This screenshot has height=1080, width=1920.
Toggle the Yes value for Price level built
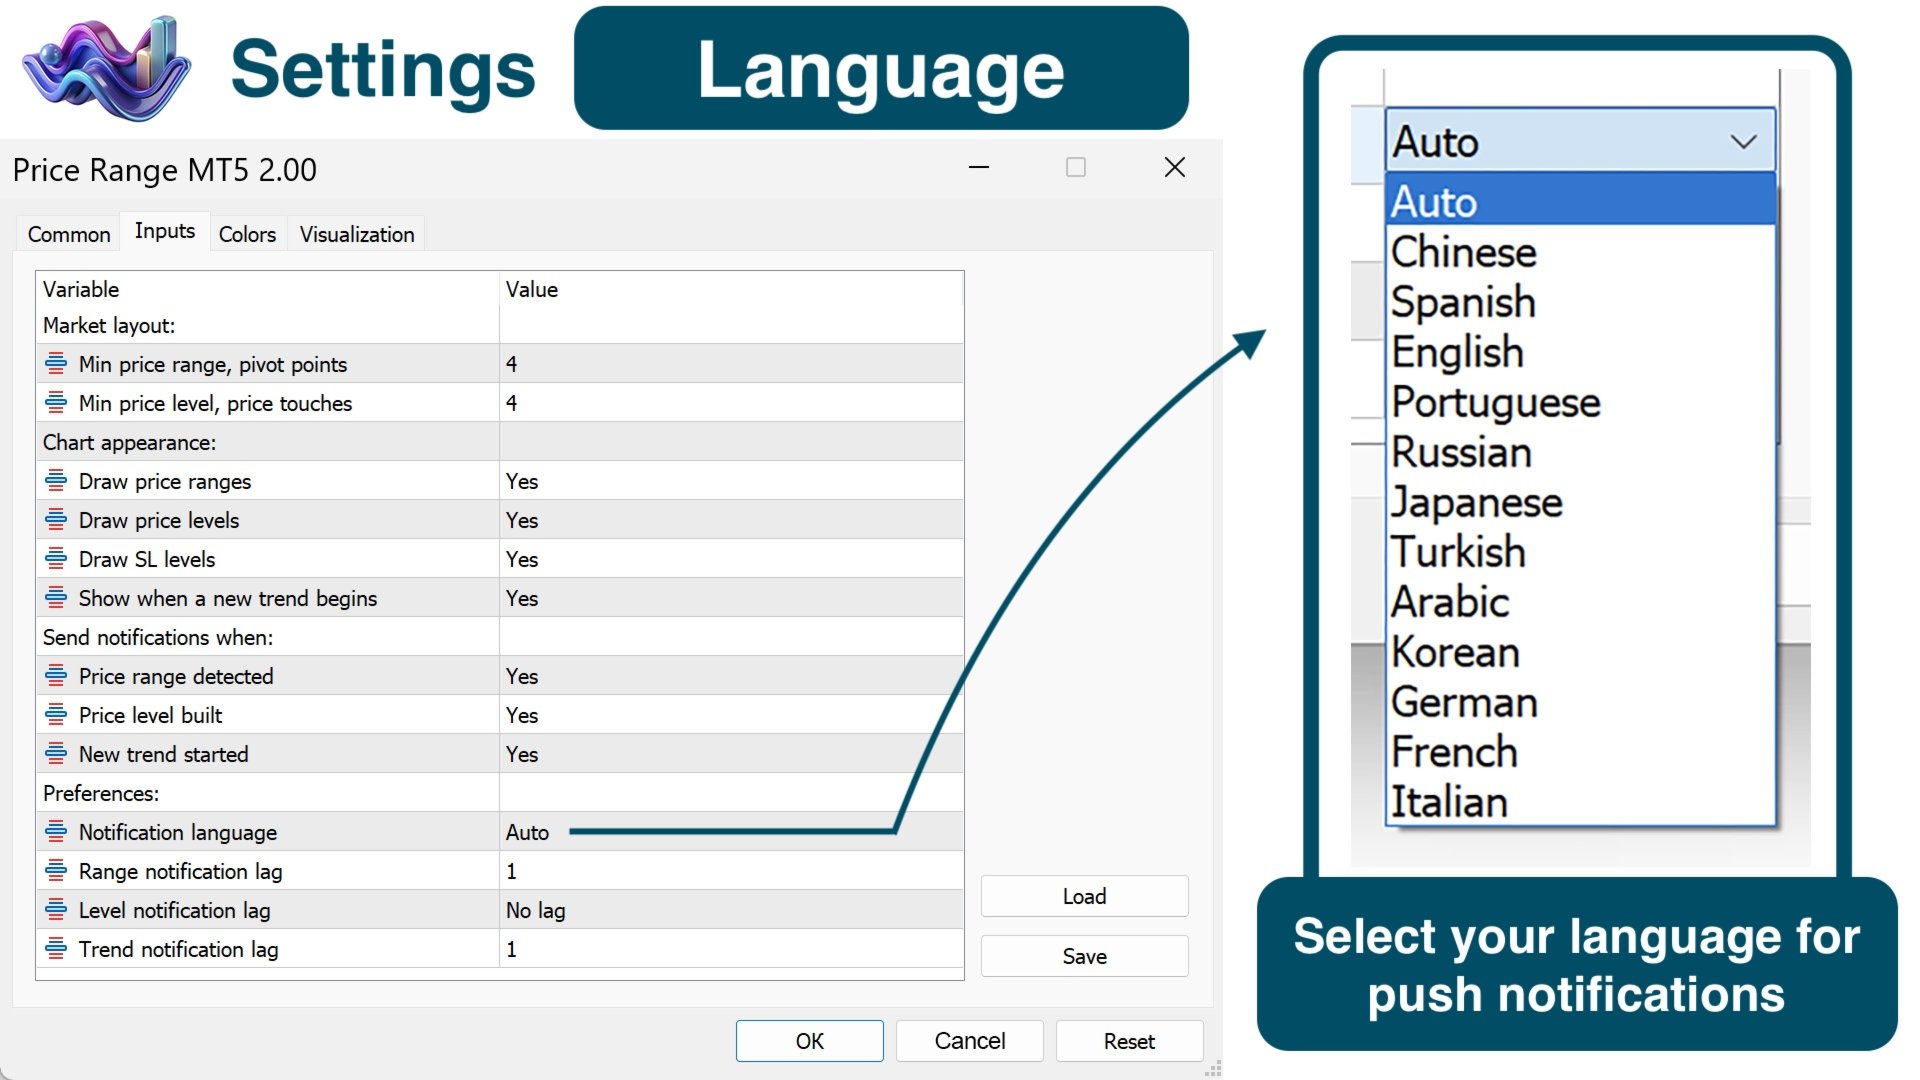(x=731, y=715)
